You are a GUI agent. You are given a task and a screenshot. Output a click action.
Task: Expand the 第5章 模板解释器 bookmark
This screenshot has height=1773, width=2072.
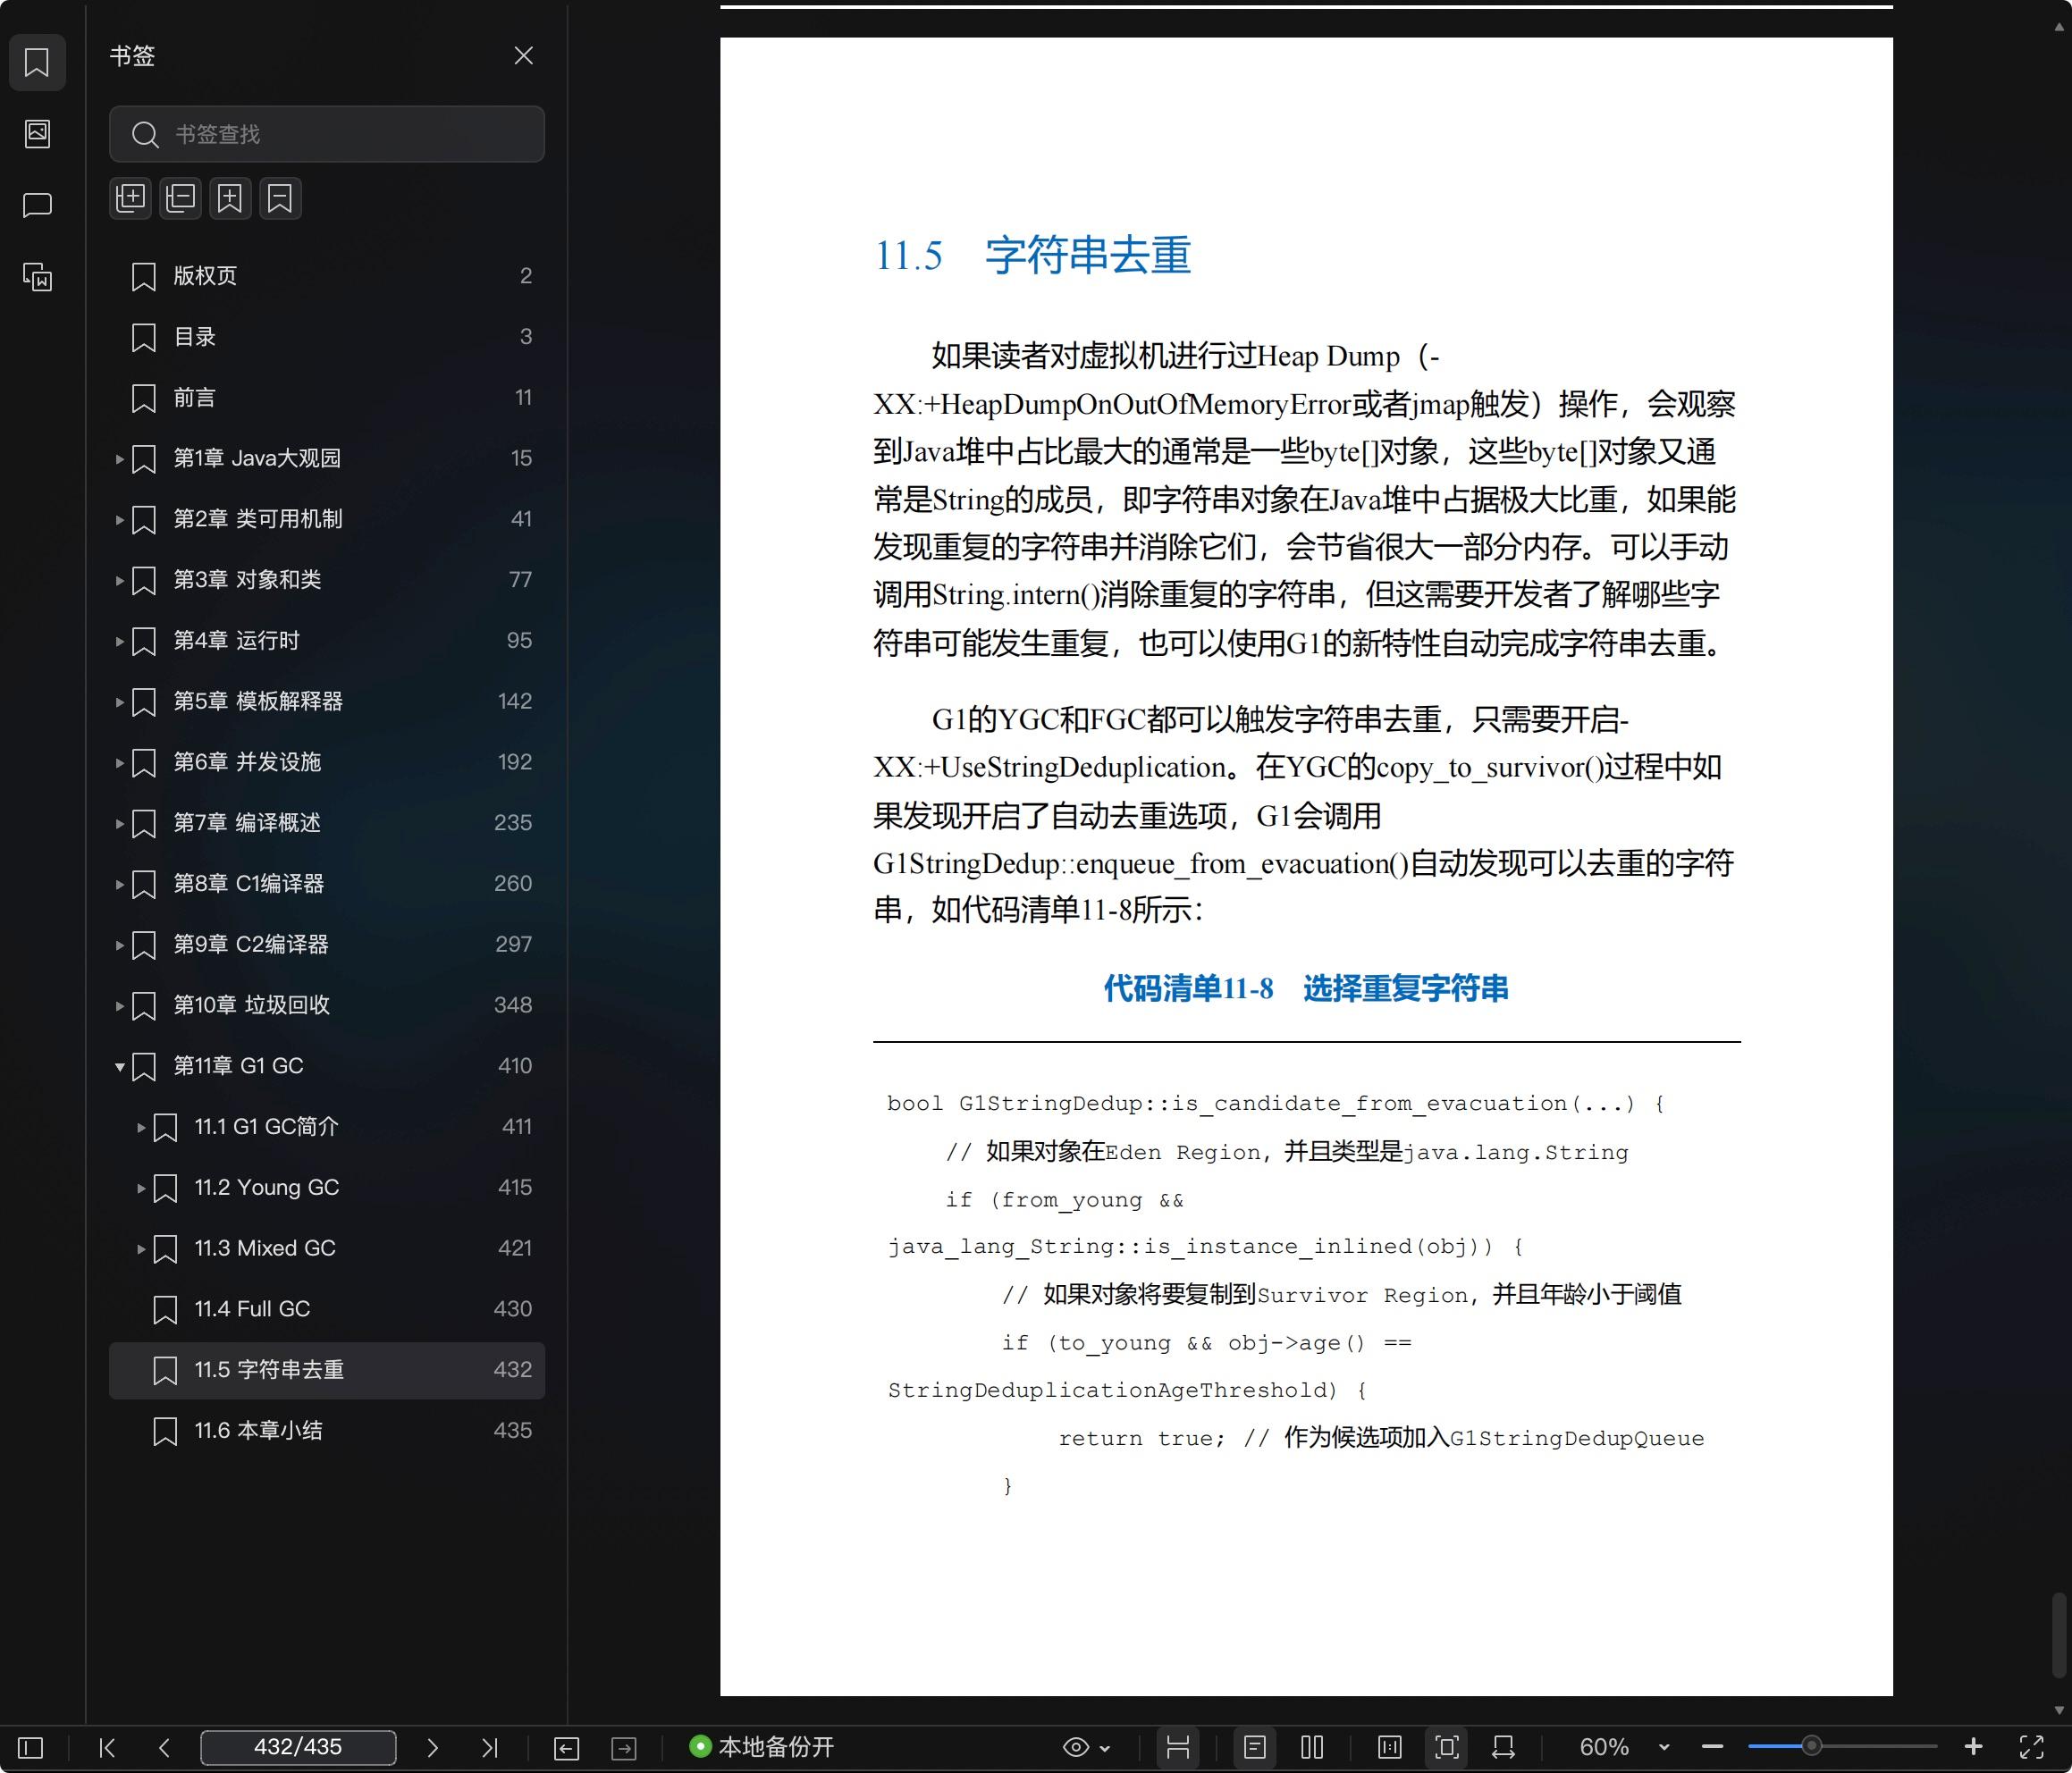pos(119,702)
